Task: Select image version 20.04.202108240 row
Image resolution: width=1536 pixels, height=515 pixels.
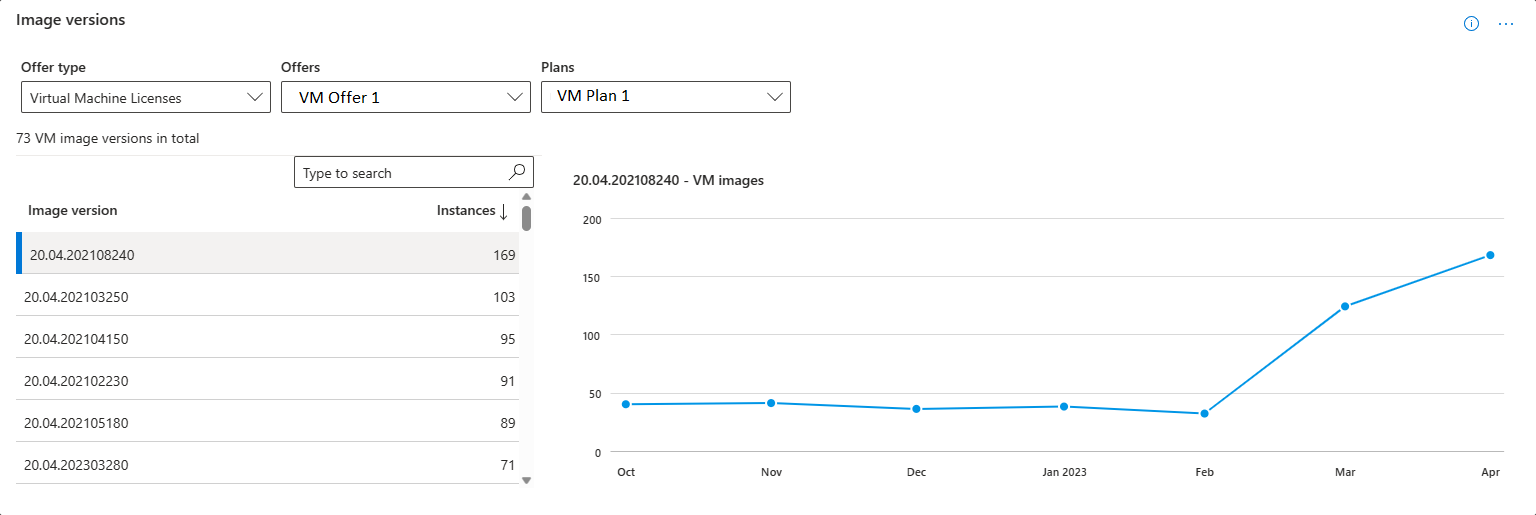Action: click(x=270, y=255)
